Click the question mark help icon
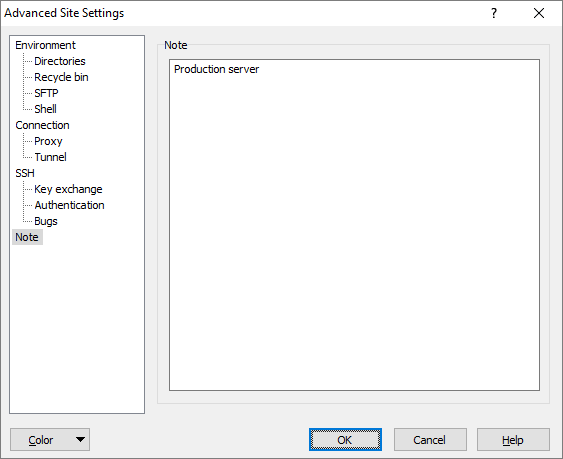This screenshot has width=563, height=459. [x=494, y=13]
